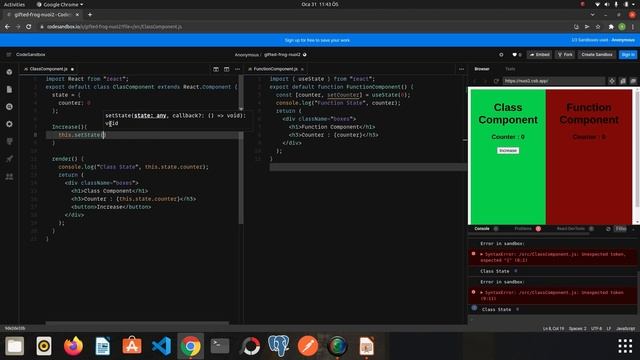
Task: Open the Activities overview
Action: (x=14, y=4)
